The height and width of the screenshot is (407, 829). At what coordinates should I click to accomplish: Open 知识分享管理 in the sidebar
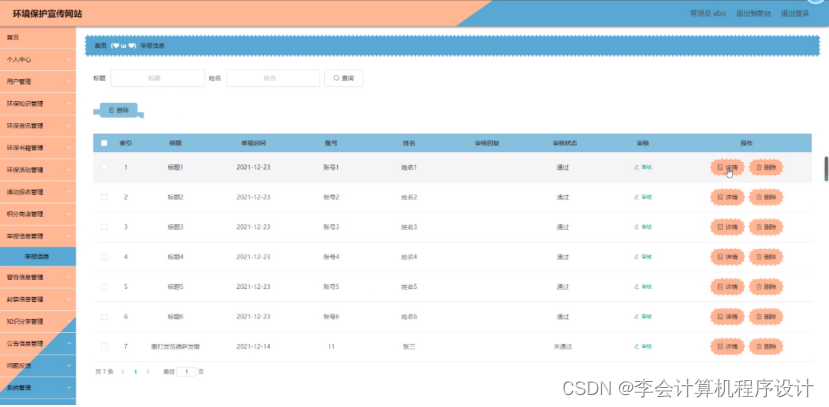coord(38,321)
